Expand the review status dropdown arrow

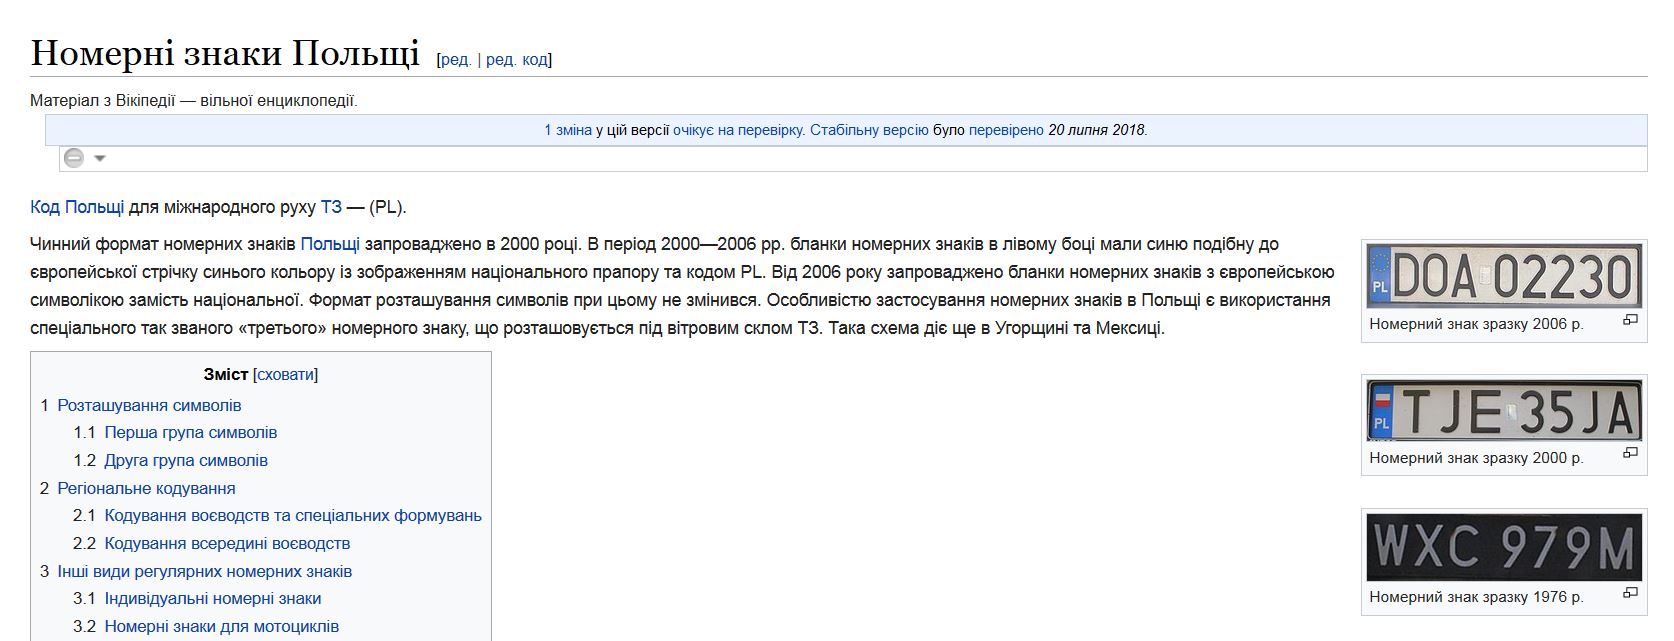[x=100, y=158]
